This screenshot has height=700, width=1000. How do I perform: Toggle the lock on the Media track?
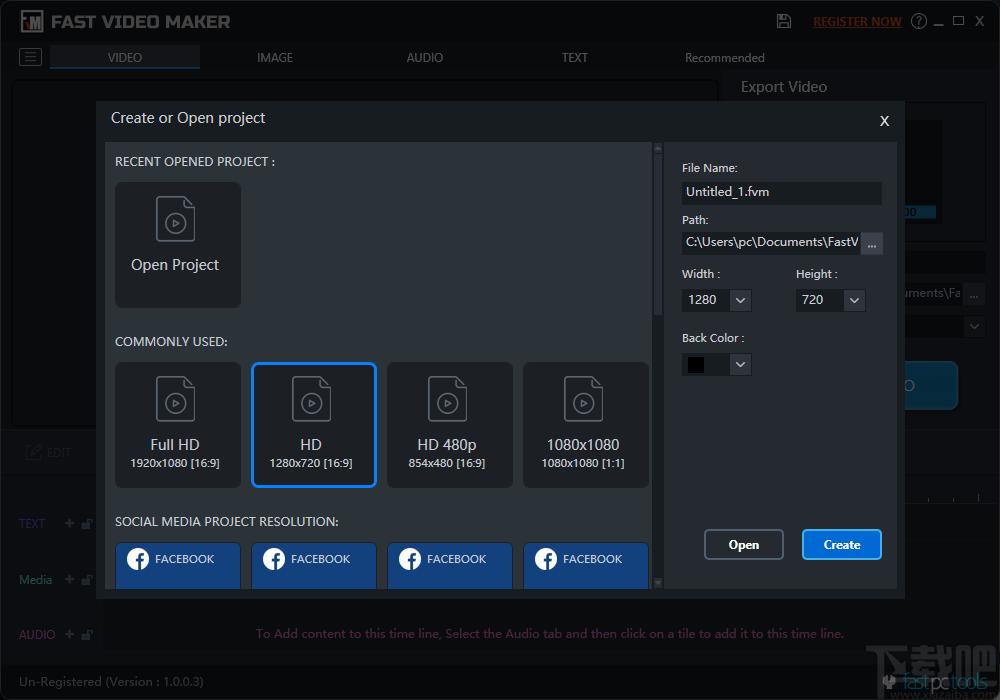click(87, 579)
